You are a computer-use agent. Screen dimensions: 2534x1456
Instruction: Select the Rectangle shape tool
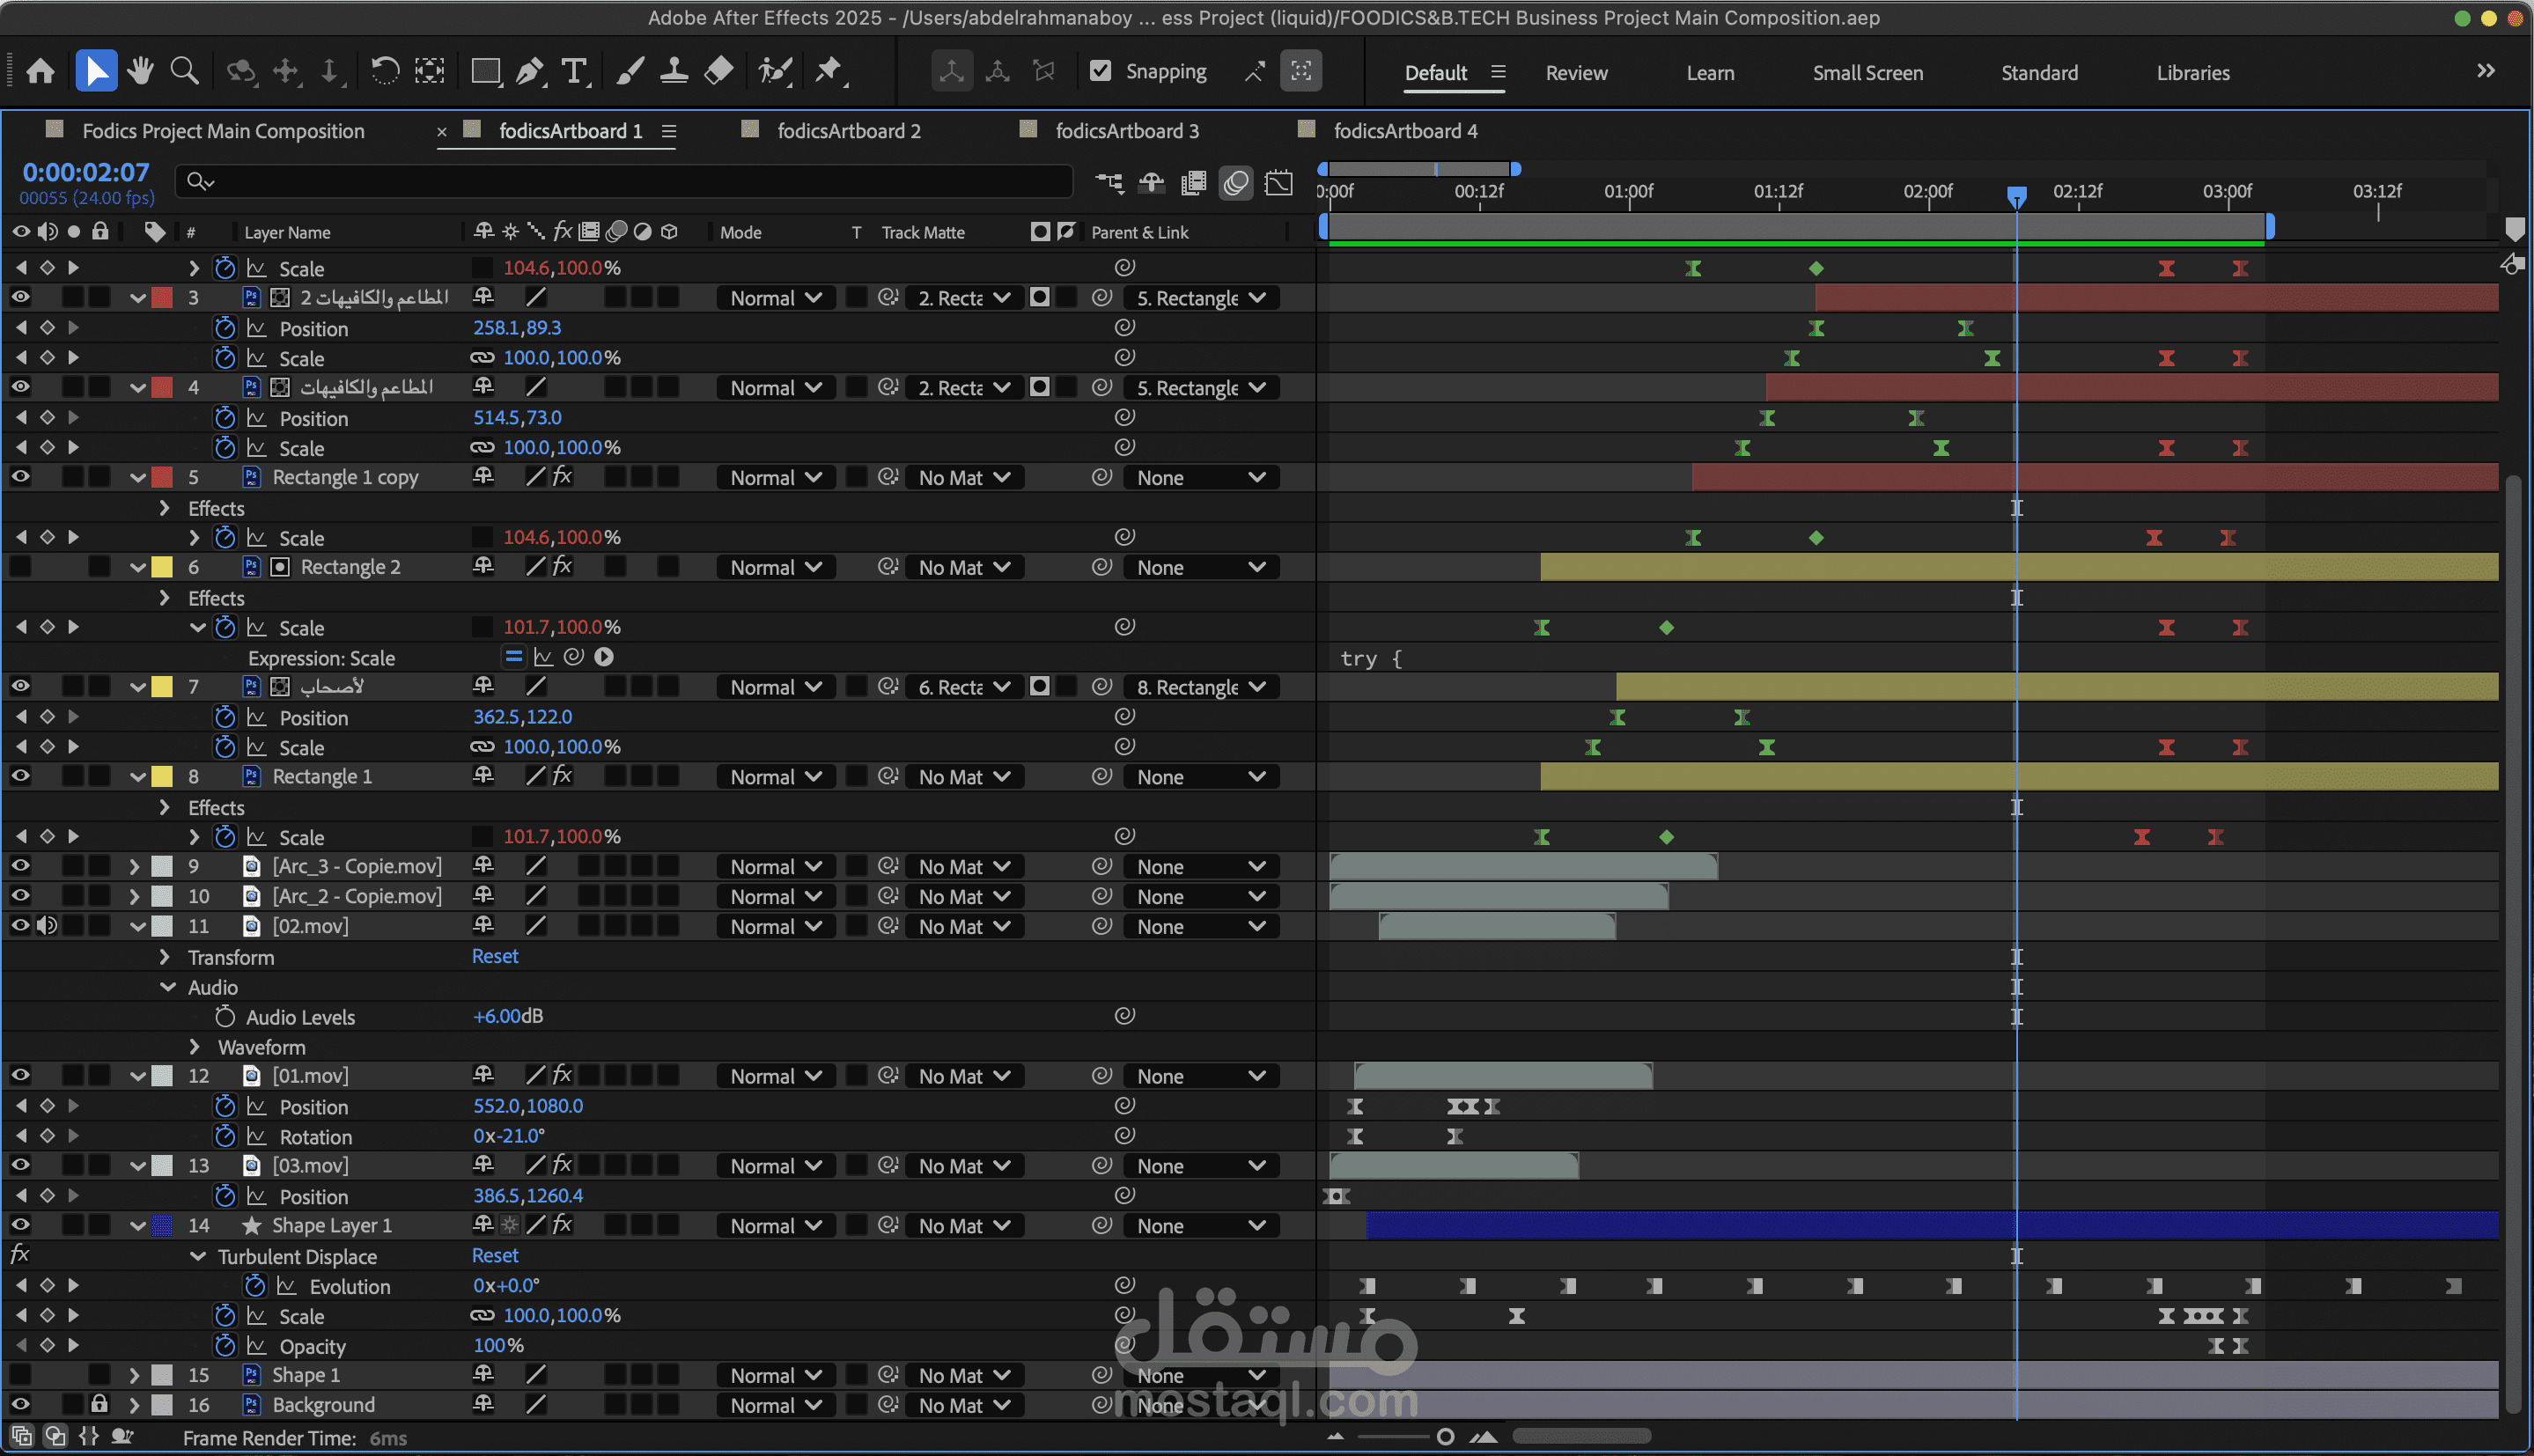[486, 71]
